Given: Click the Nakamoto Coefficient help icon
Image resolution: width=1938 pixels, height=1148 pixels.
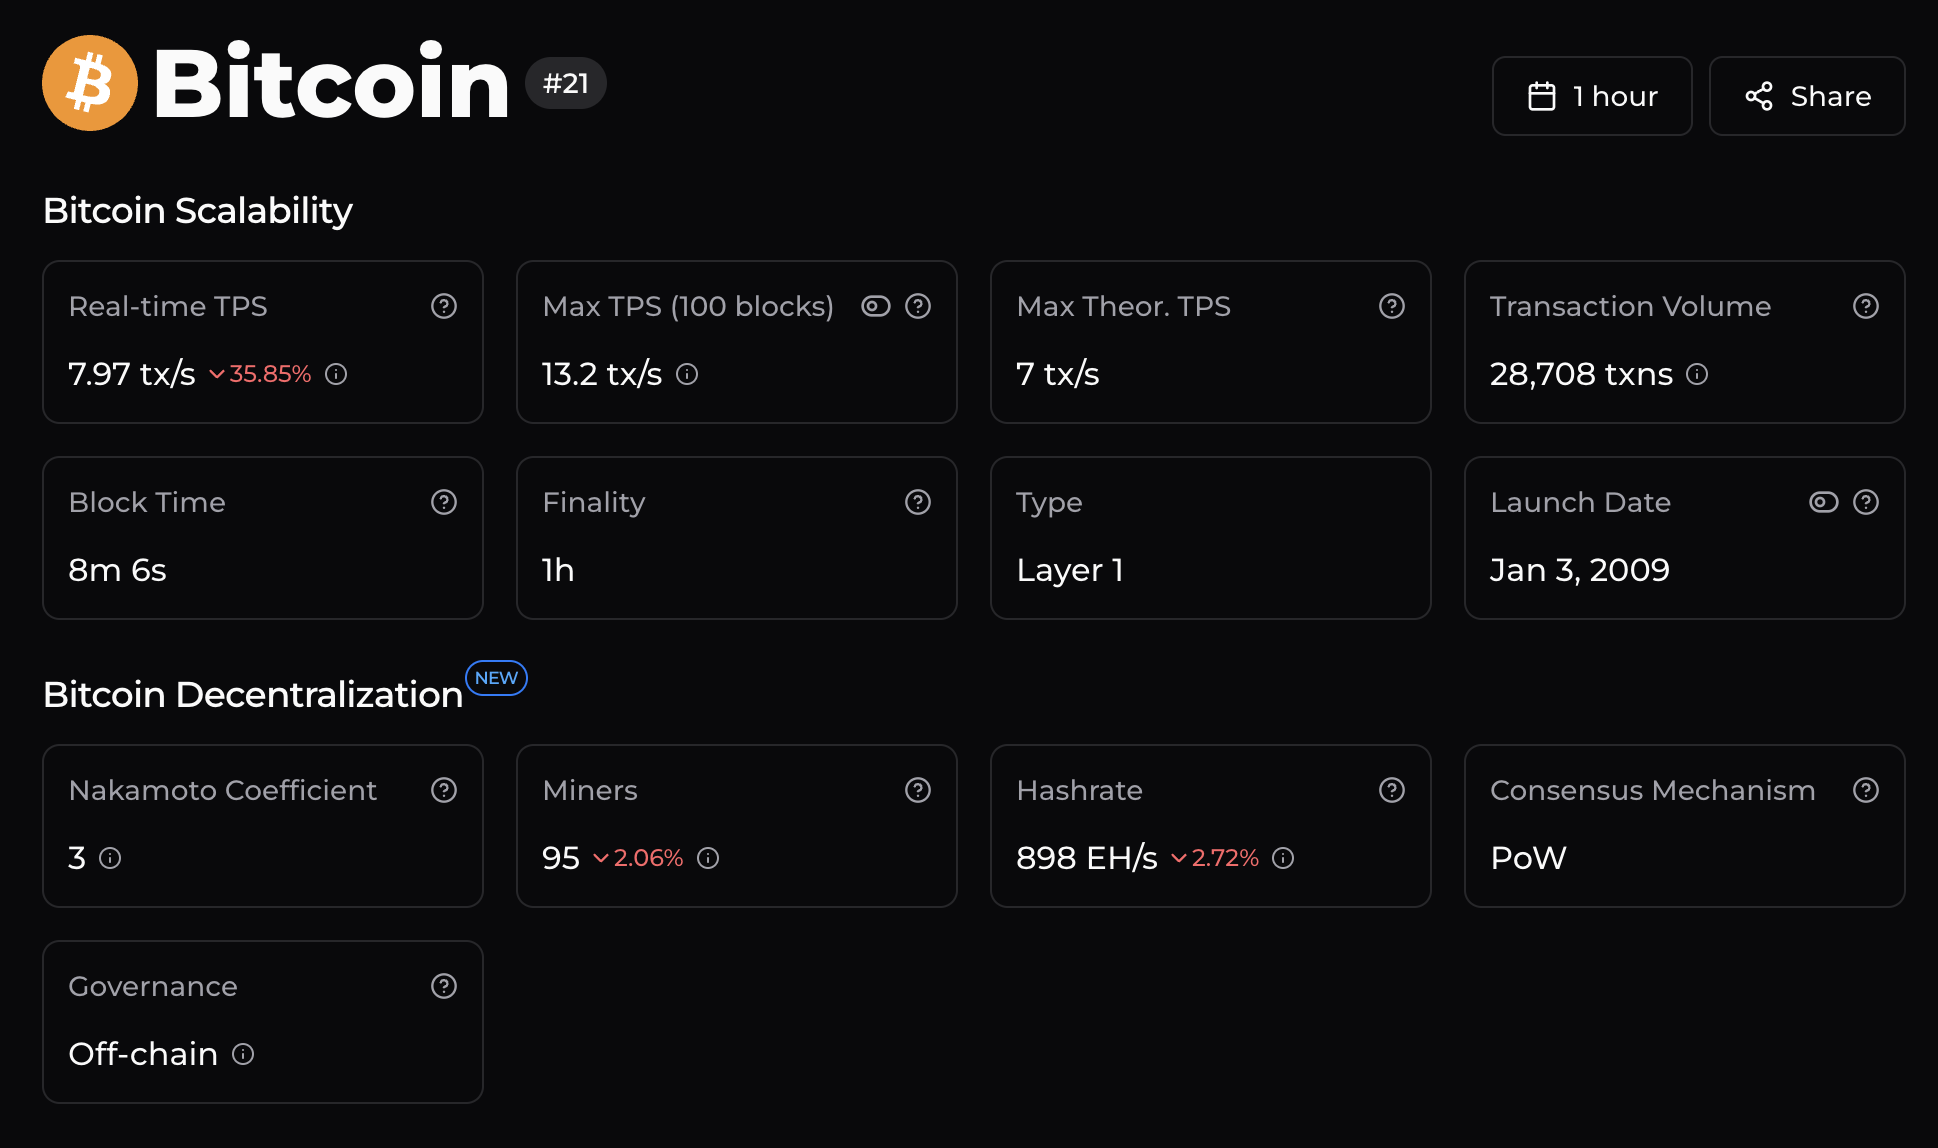Looking at the screenshot, I should click(x=444, y=790).
